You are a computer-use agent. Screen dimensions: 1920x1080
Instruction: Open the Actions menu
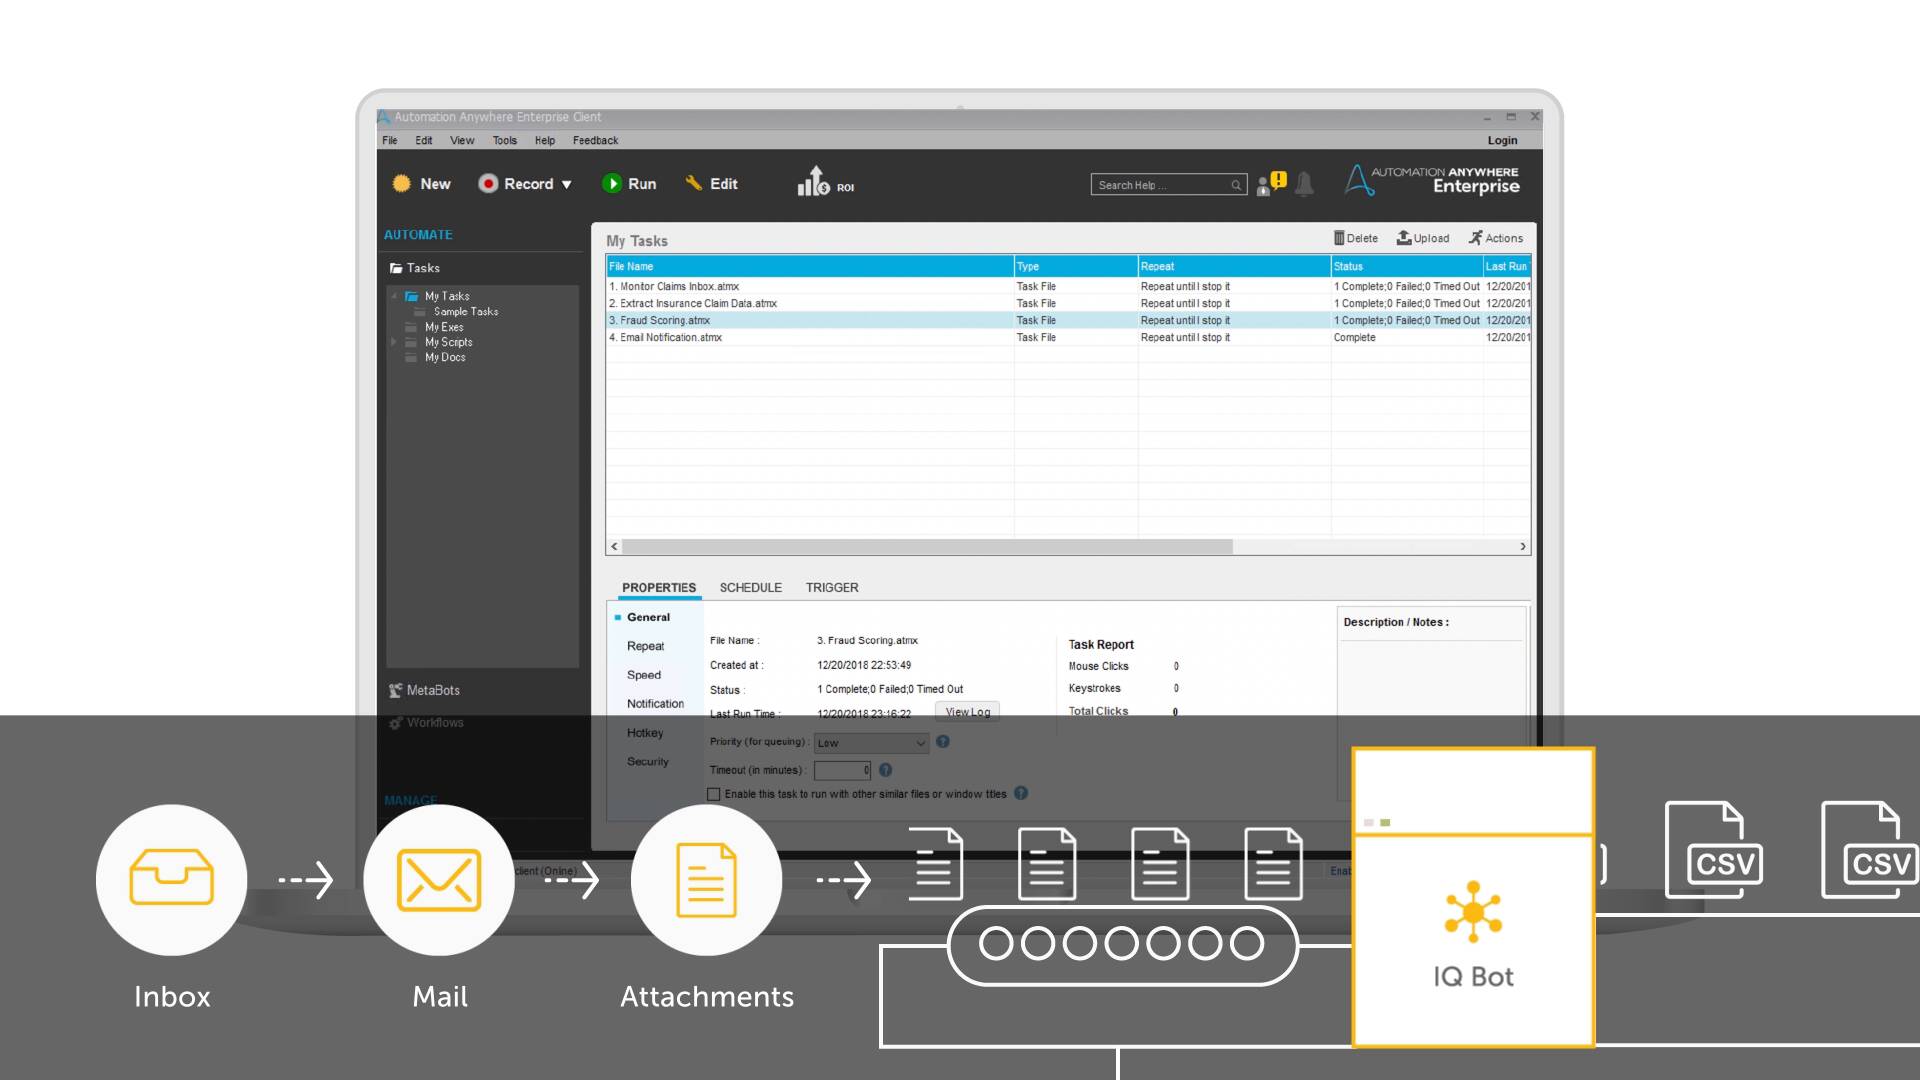(1495, 238)
